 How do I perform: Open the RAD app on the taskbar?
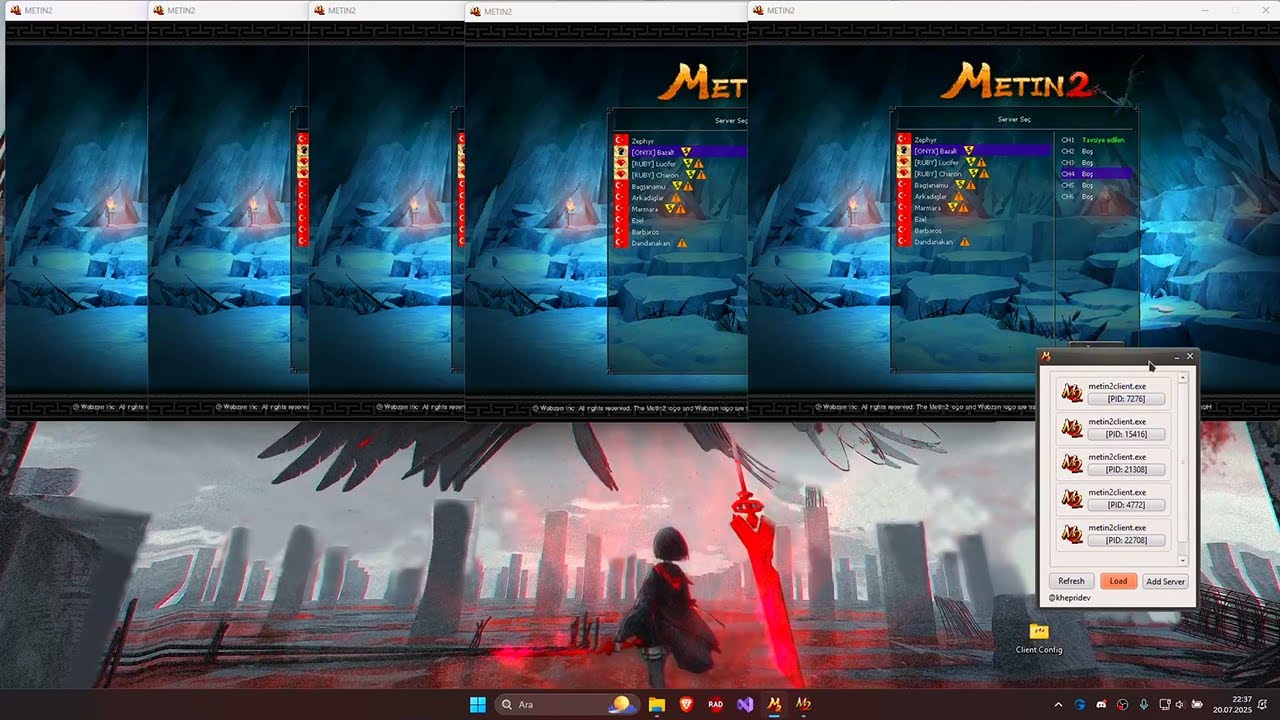click(x=716, y=704)
